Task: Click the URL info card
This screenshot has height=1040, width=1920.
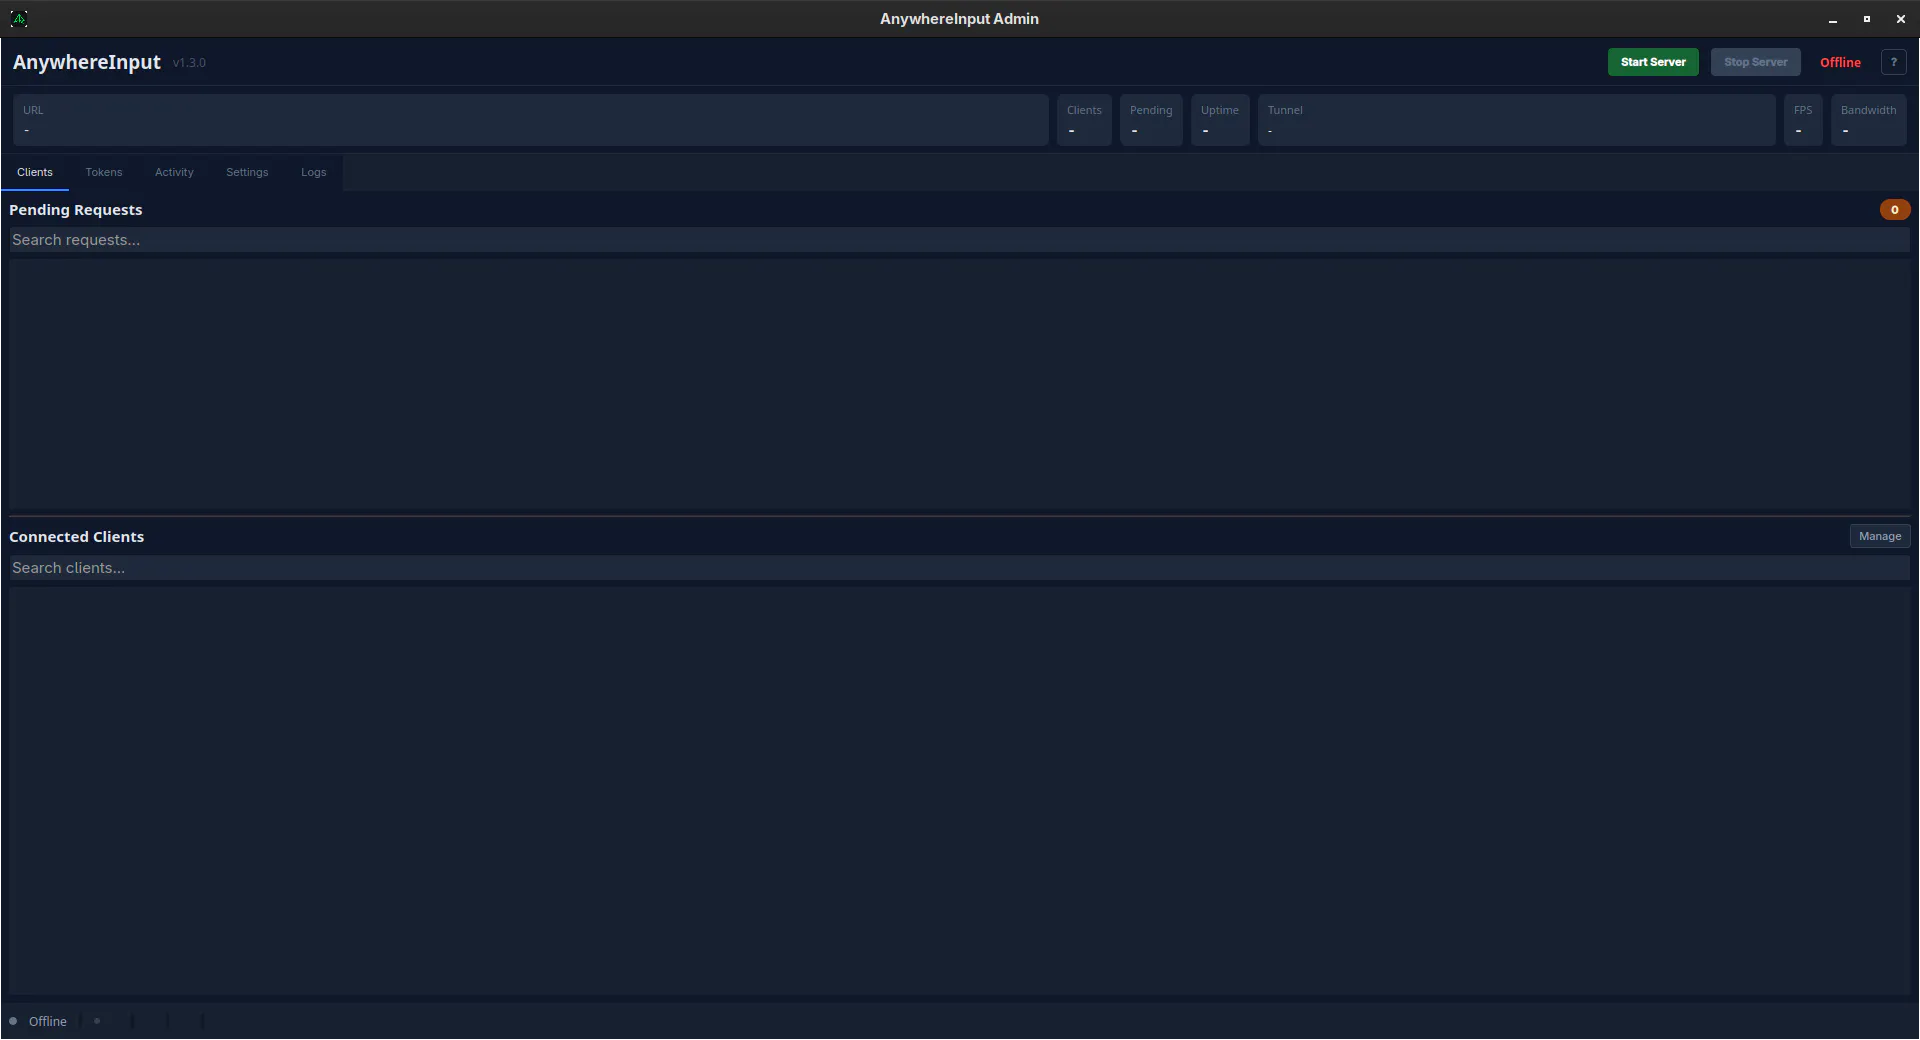Action: [x=531, y=120]
